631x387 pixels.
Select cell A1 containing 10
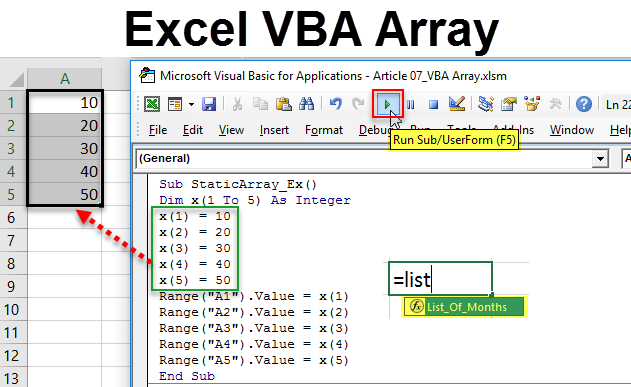click(65, 103)
